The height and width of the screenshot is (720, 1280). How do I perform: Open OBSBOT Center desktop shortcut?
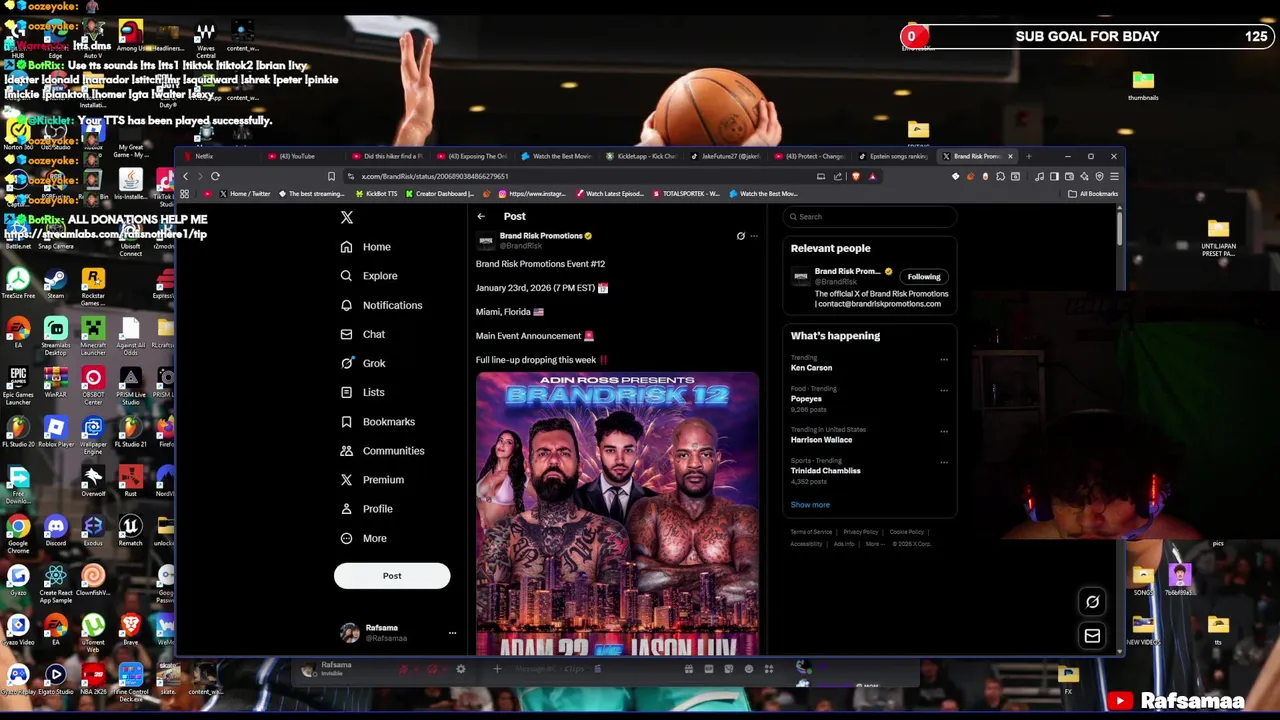(x=93, y=384)
